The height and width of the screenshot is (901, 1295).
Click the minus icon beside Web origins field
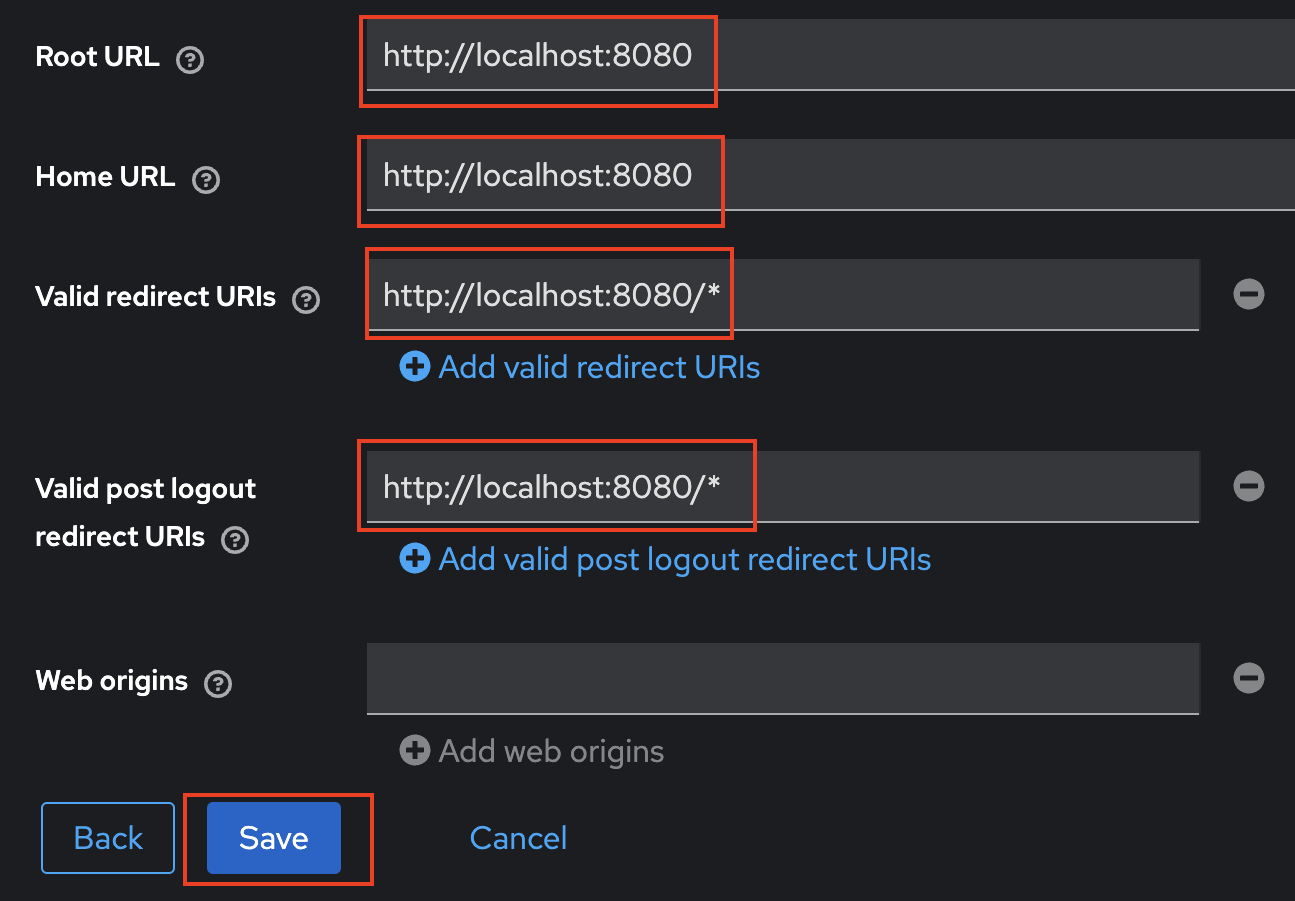(1249, 678)
